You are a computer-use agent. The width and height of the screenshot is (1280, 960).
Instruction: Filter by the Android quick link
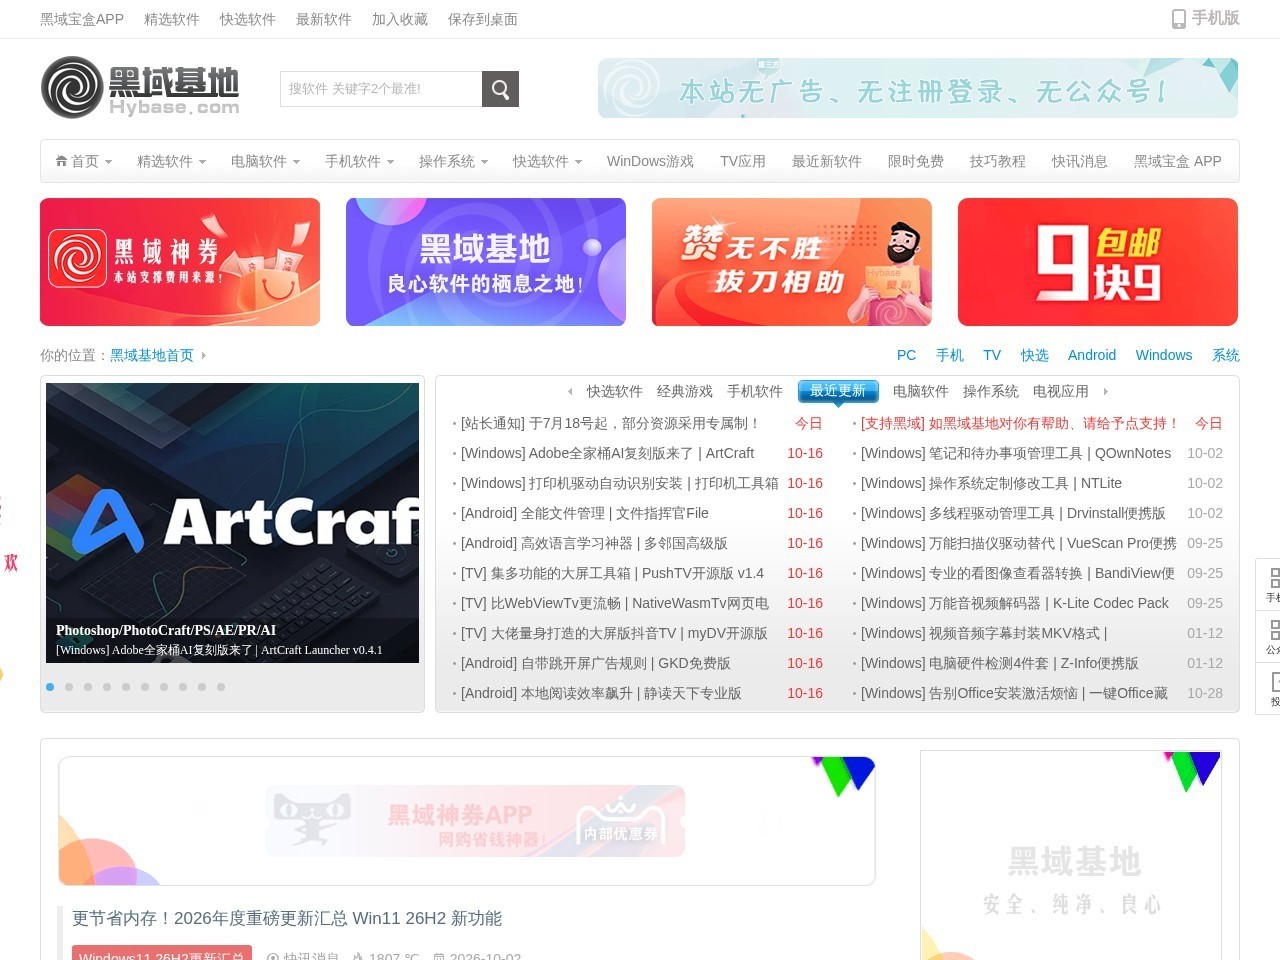1092,355
